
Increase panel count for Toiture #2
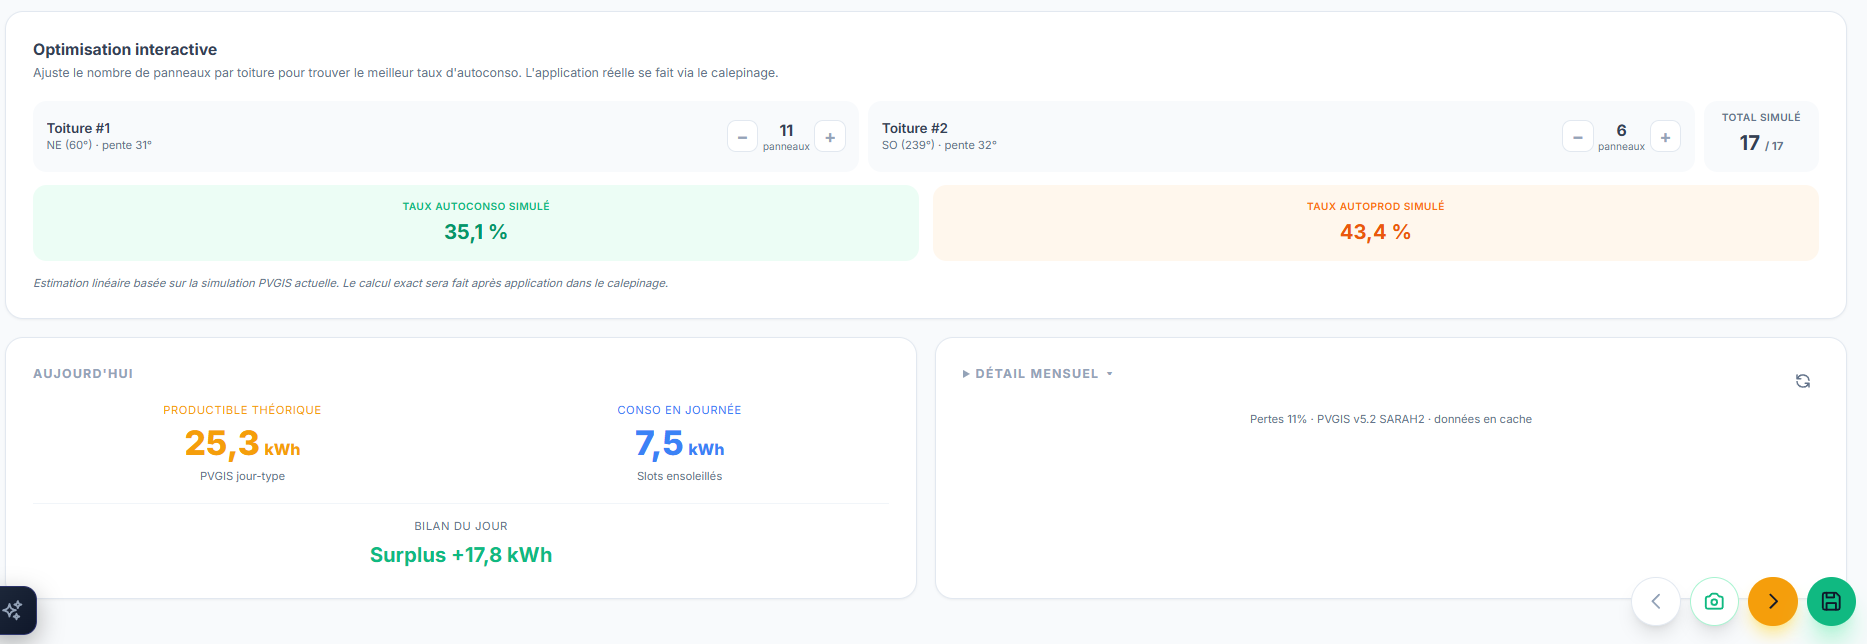tap(1665, 137)
